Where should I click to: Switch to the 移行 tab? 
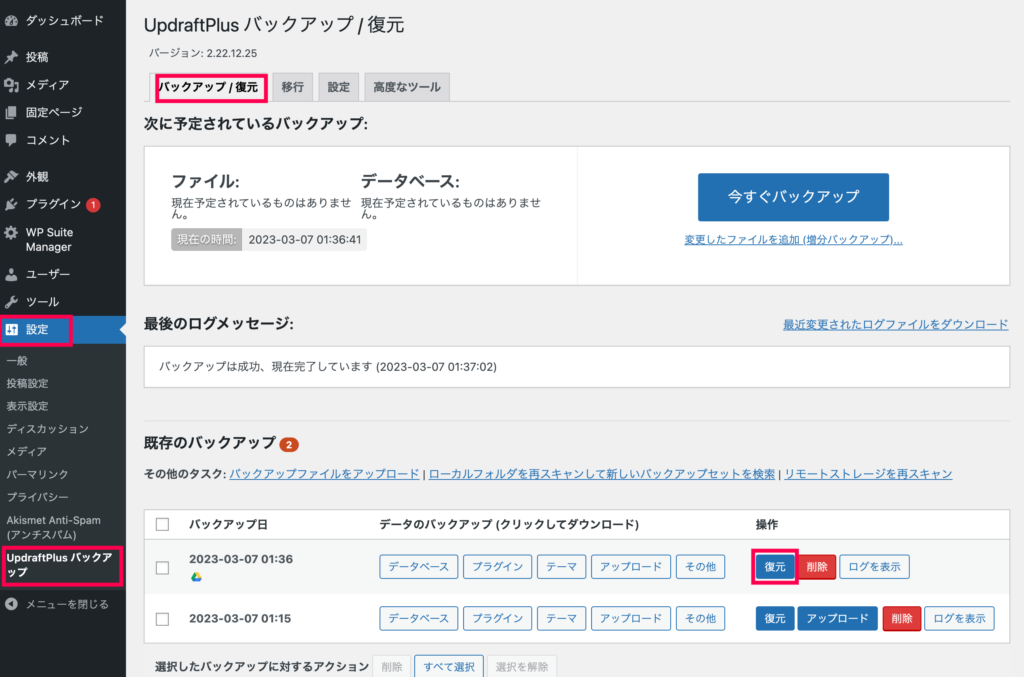click(x=293, y=87)
